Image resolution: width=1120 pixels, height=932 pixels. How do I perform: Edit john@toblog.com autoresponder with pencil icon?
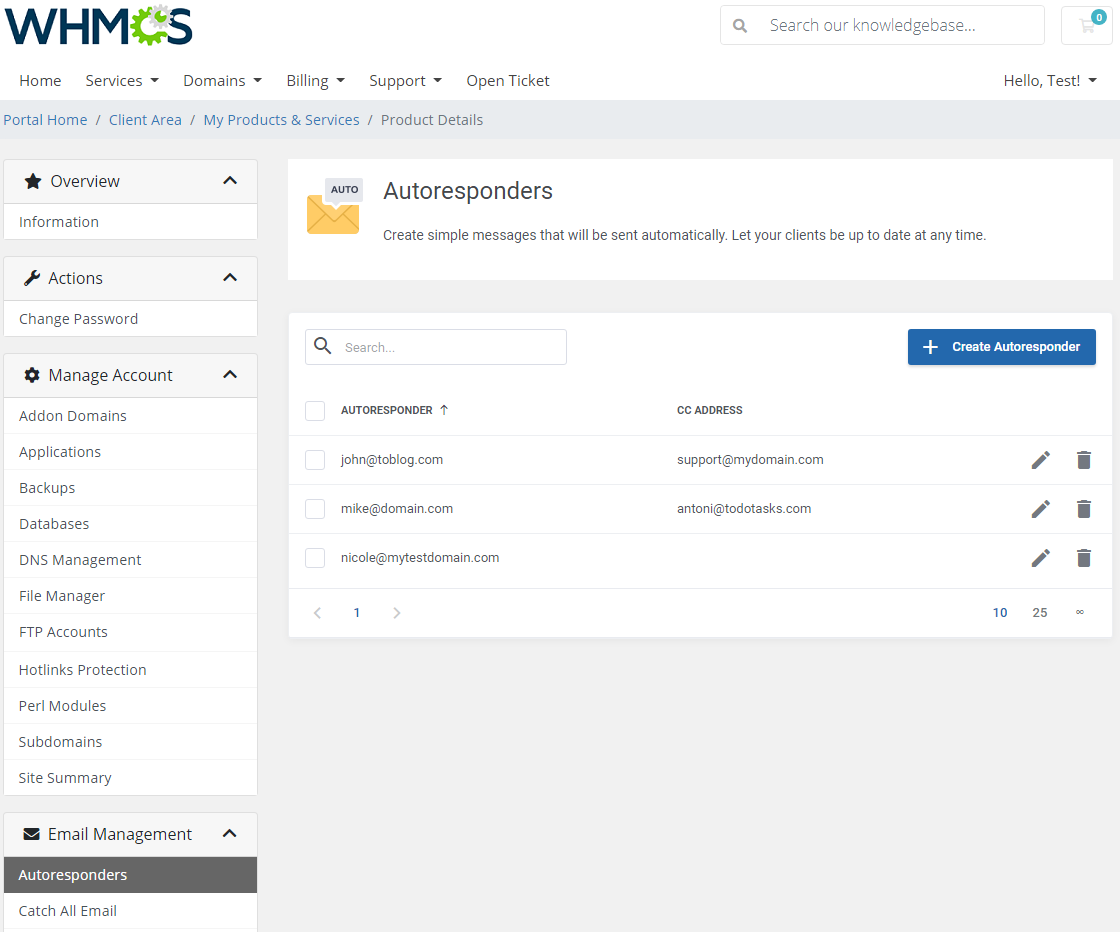[x=1041, y=460]
